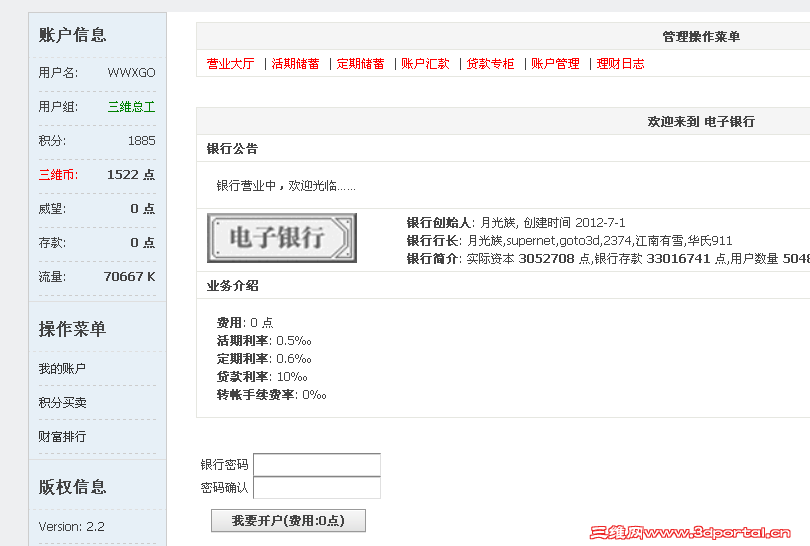Click the 转帐手续费率 0‰ line
Viewport: 810px width, 546px height.
(272, 395)
